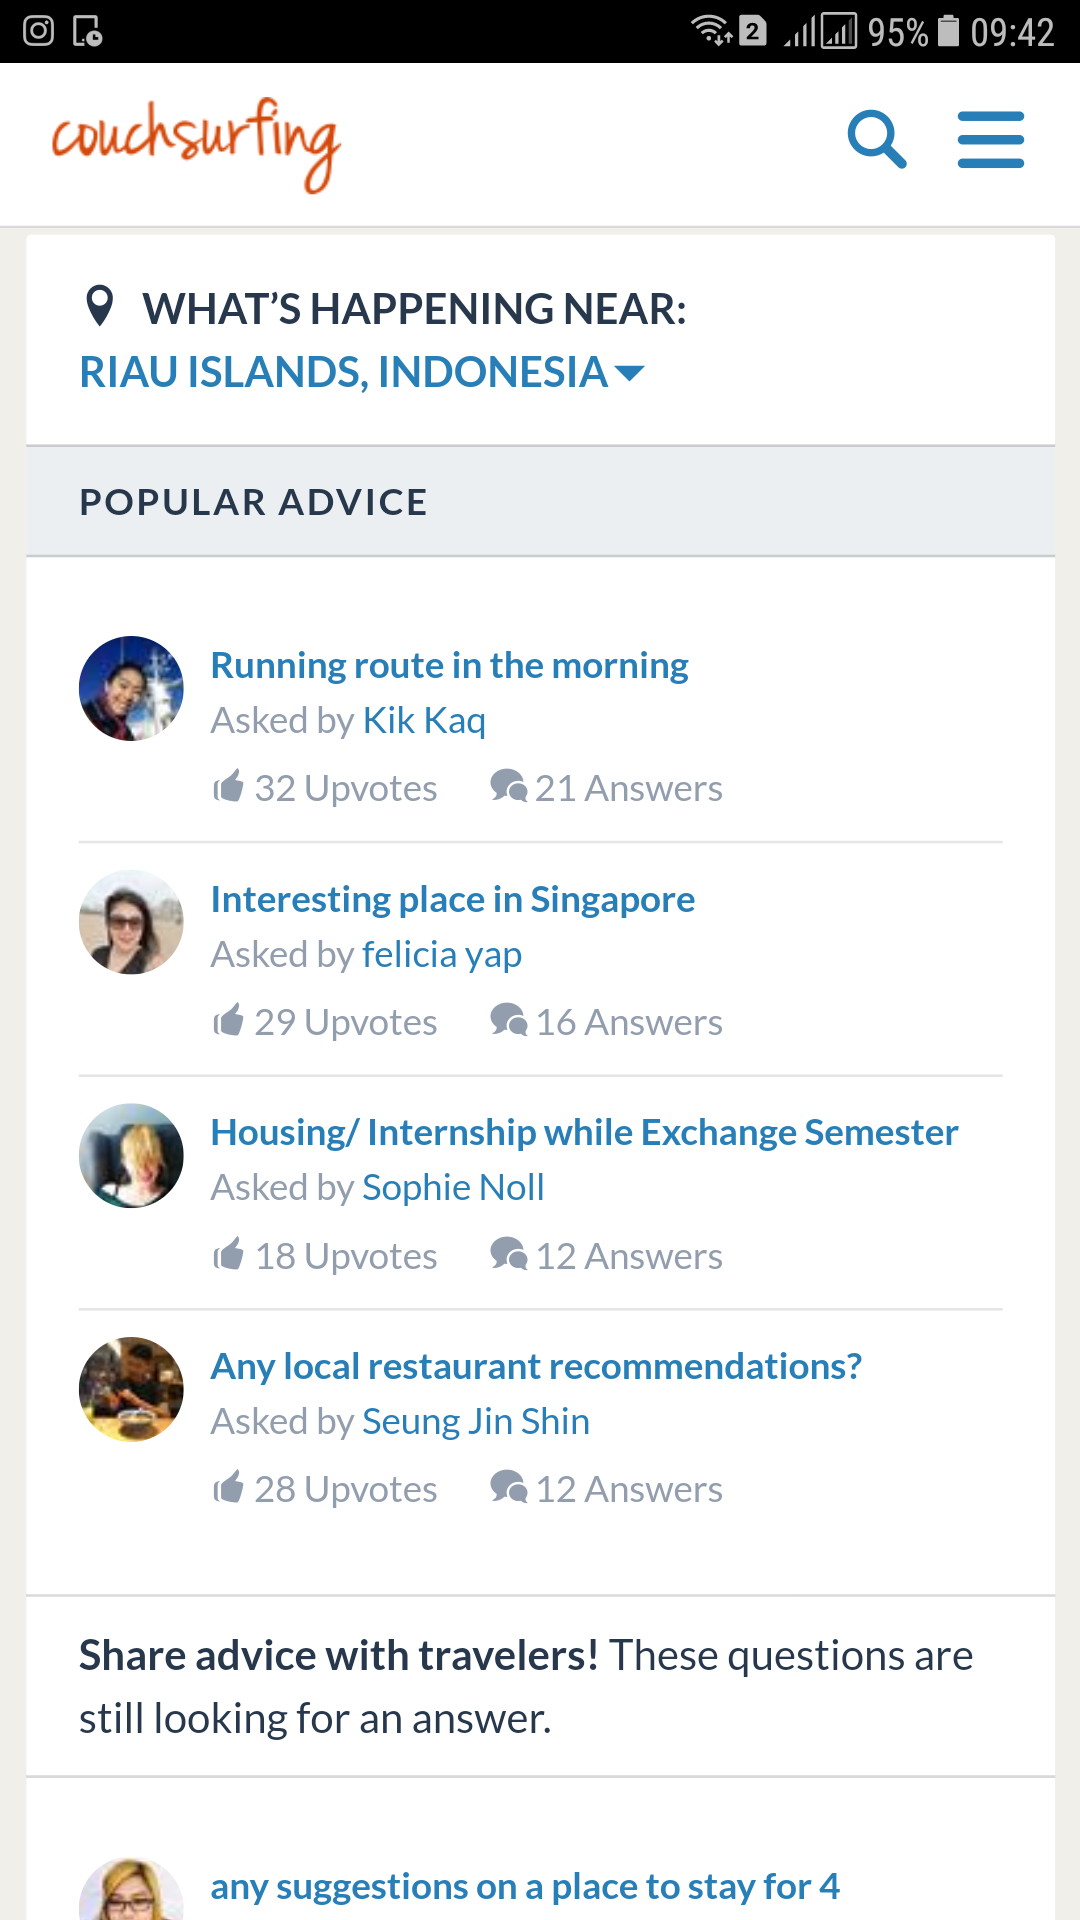Tap Kik Kaq's avatar photo
Image resolution: width=1080 pixels, height=1920 pixels.
tap(131, 688)
